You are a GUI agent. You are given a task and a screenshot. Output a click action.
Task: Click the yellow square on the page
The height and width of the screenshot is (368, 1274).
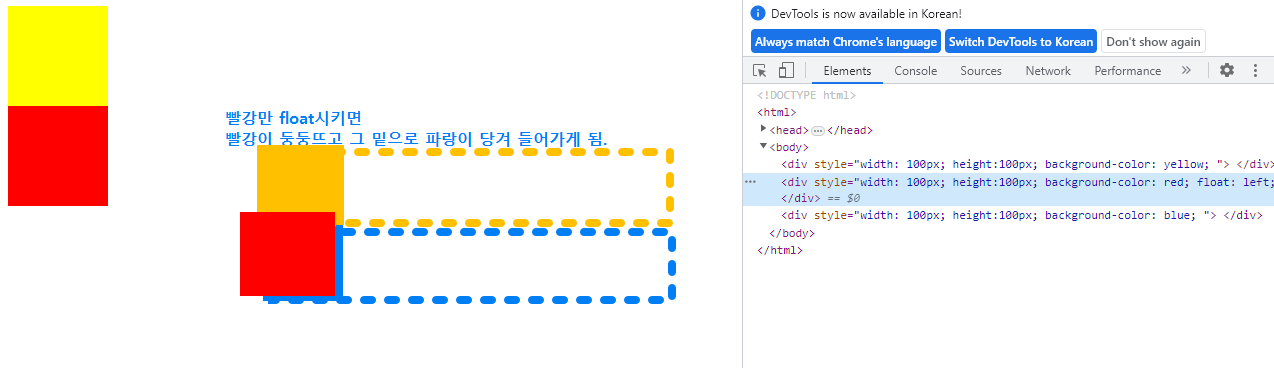tap(58, 56)
